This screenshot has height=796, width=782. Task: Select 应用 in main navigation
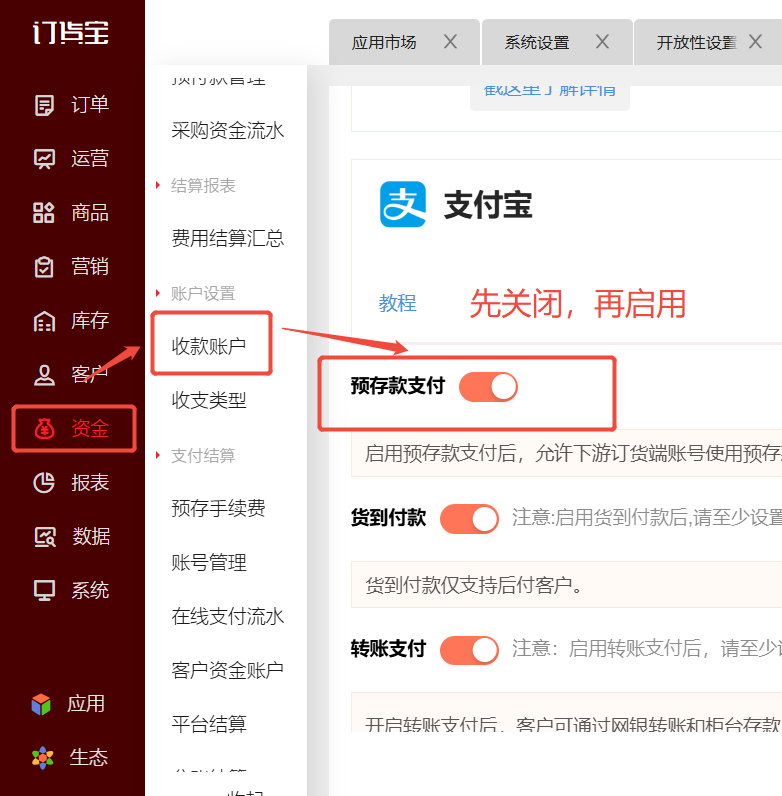pyautogui.click(x=86, y=705)
